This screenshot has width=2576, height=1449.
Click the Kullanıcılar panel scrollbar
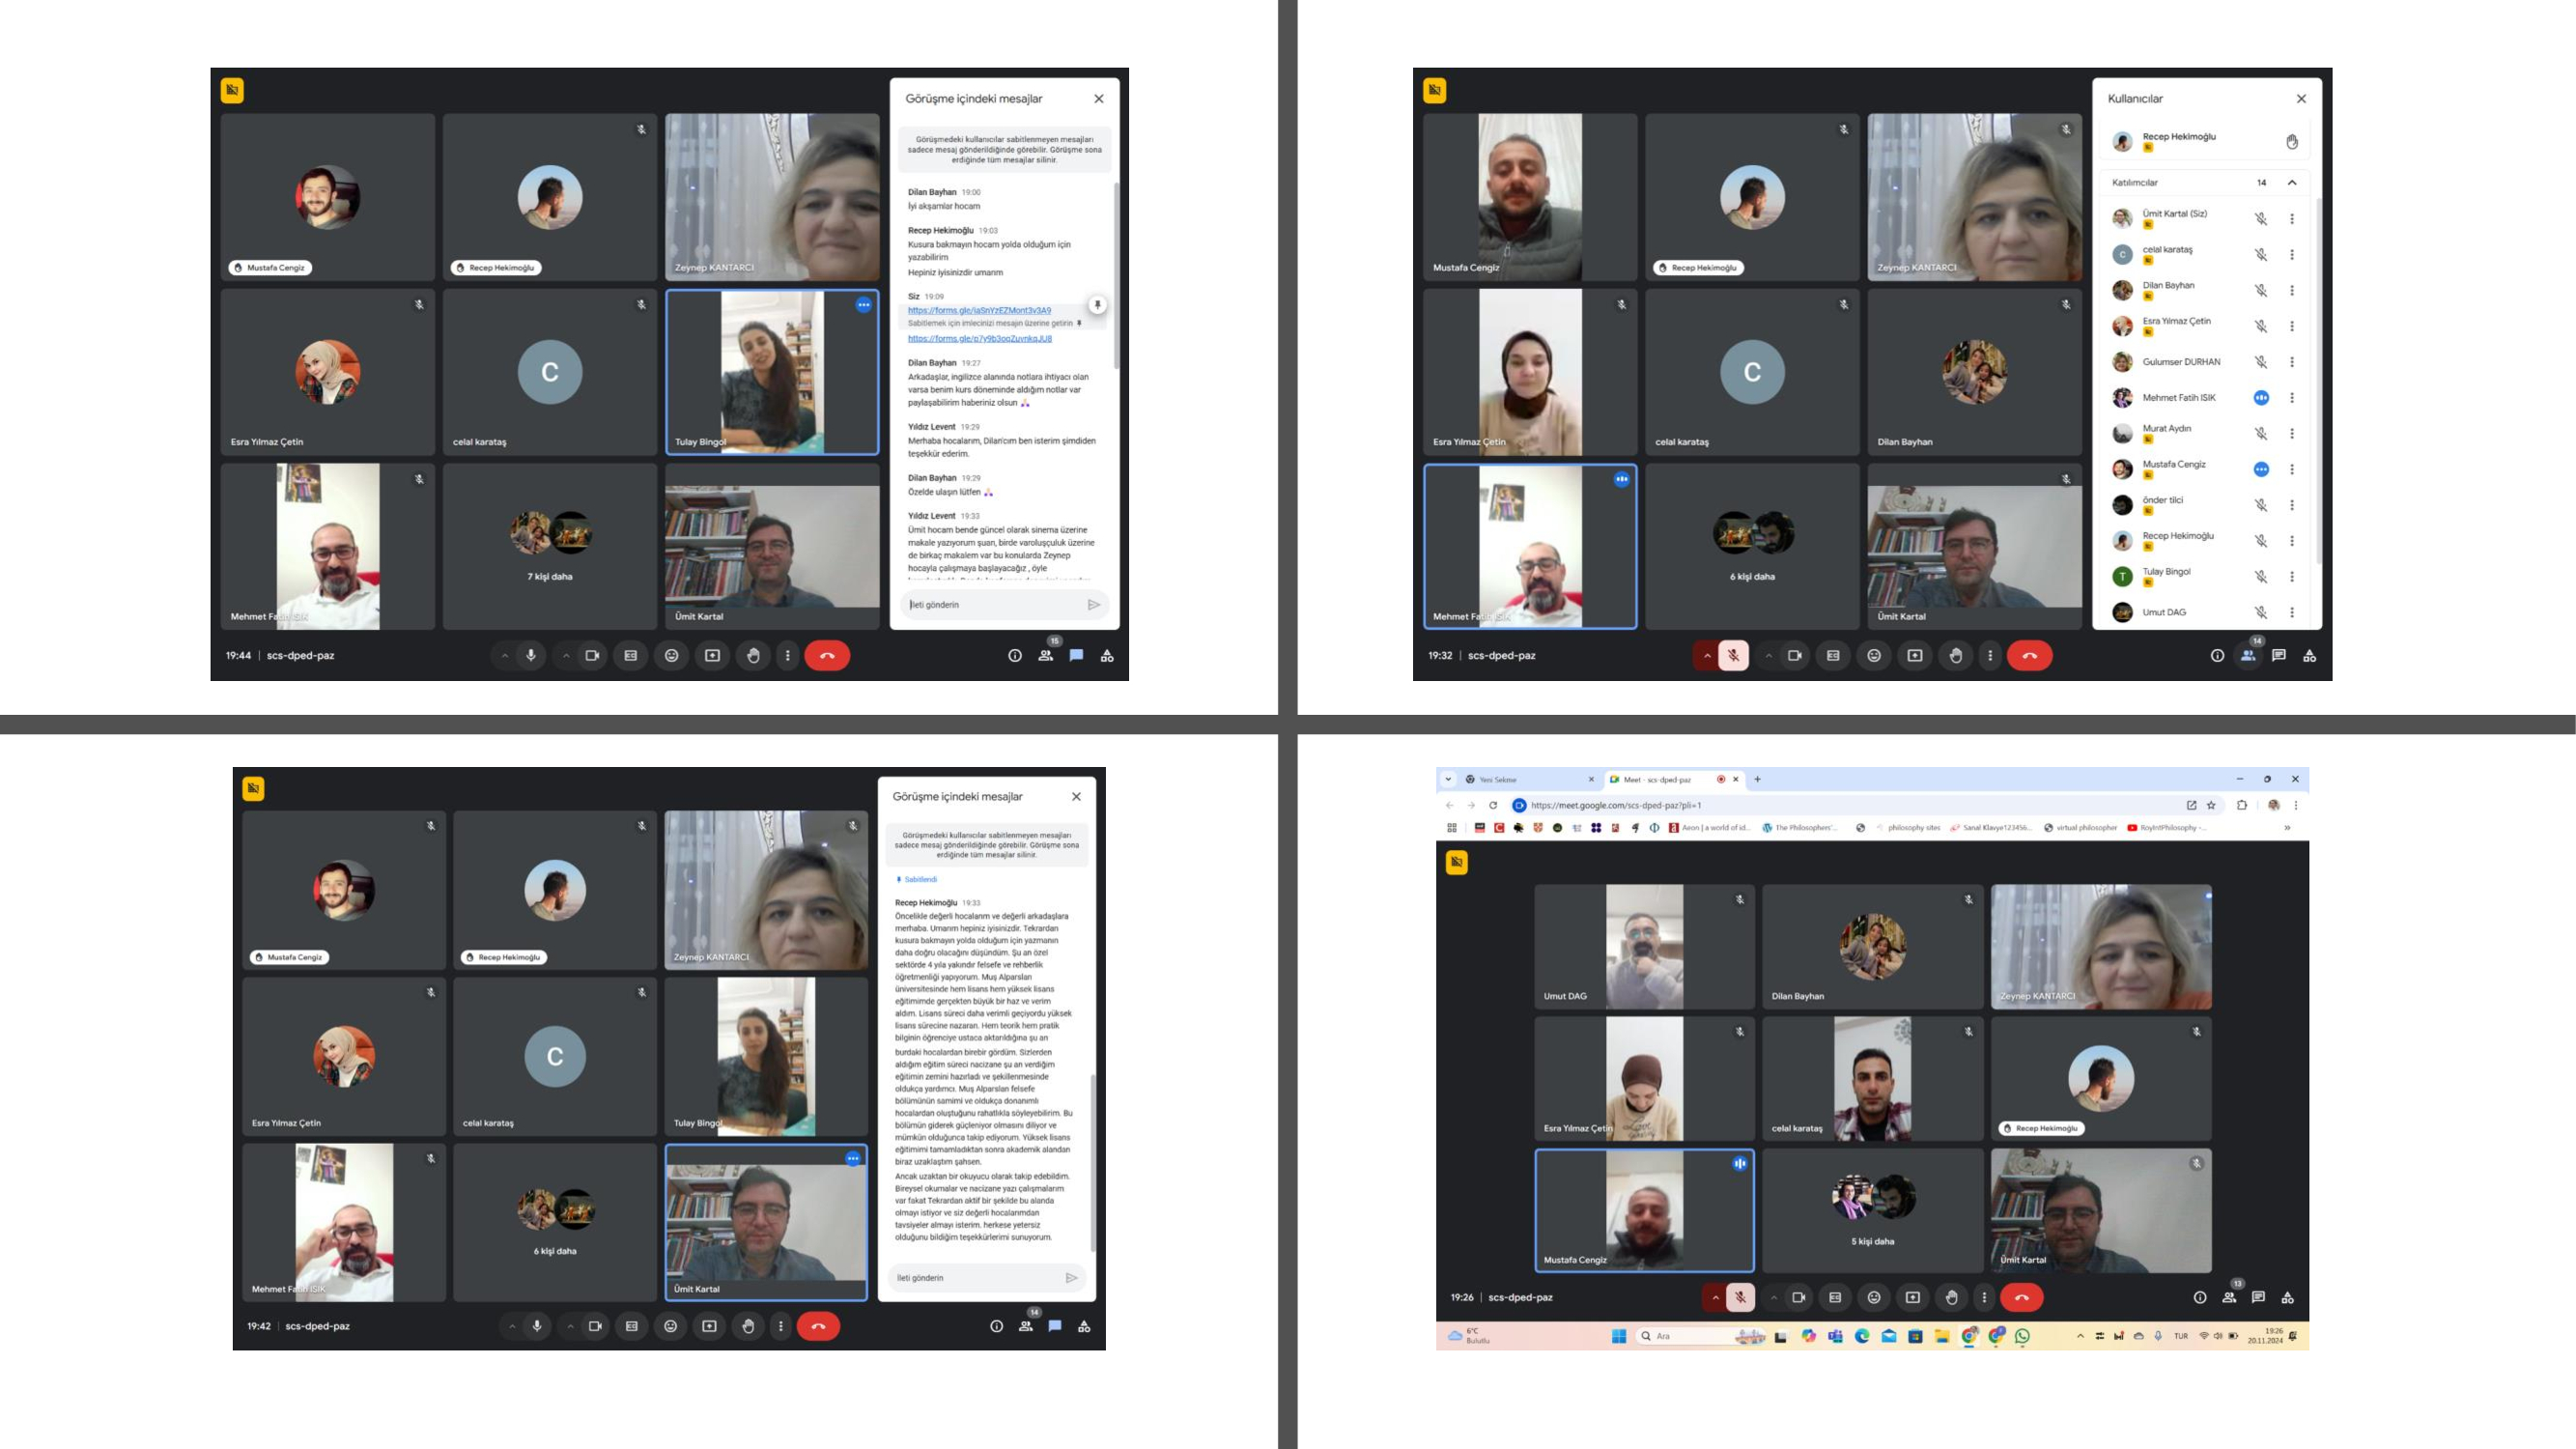[2318, 380]
